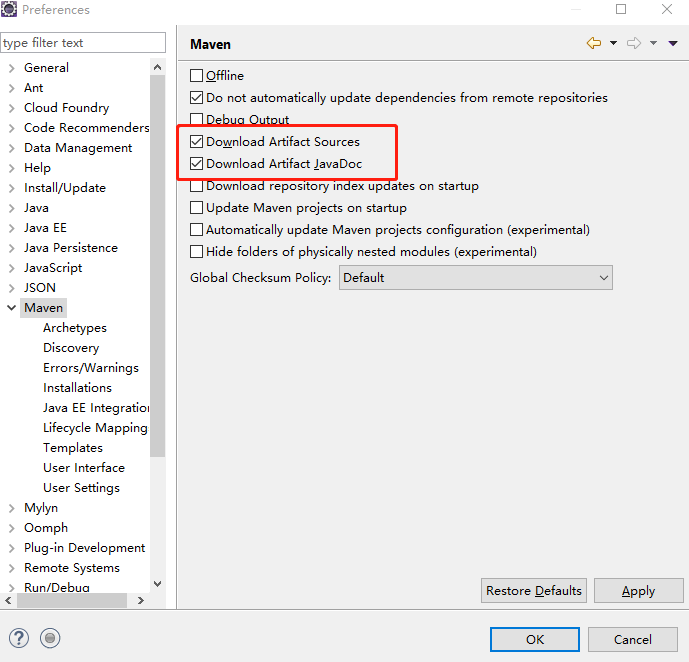Click the tree vertical scrollbar thumb
Screen dimensions: 689x662
click(157, 266)
